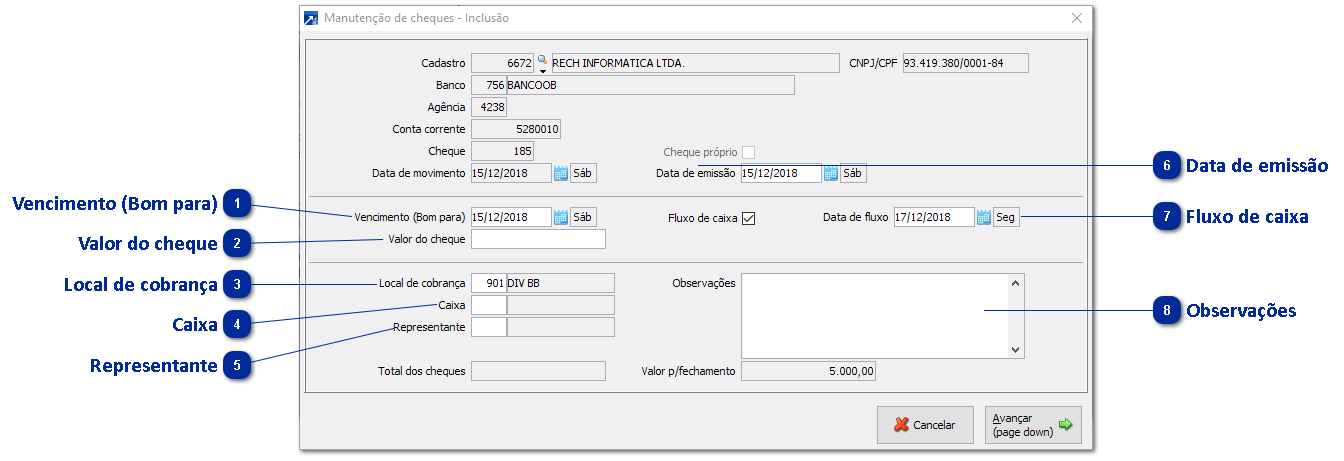Image resolution: width=1344 pixels, height=461 pixels.
Task: Click scroll up arrow in Observações box
Action: click(1016, 283)
